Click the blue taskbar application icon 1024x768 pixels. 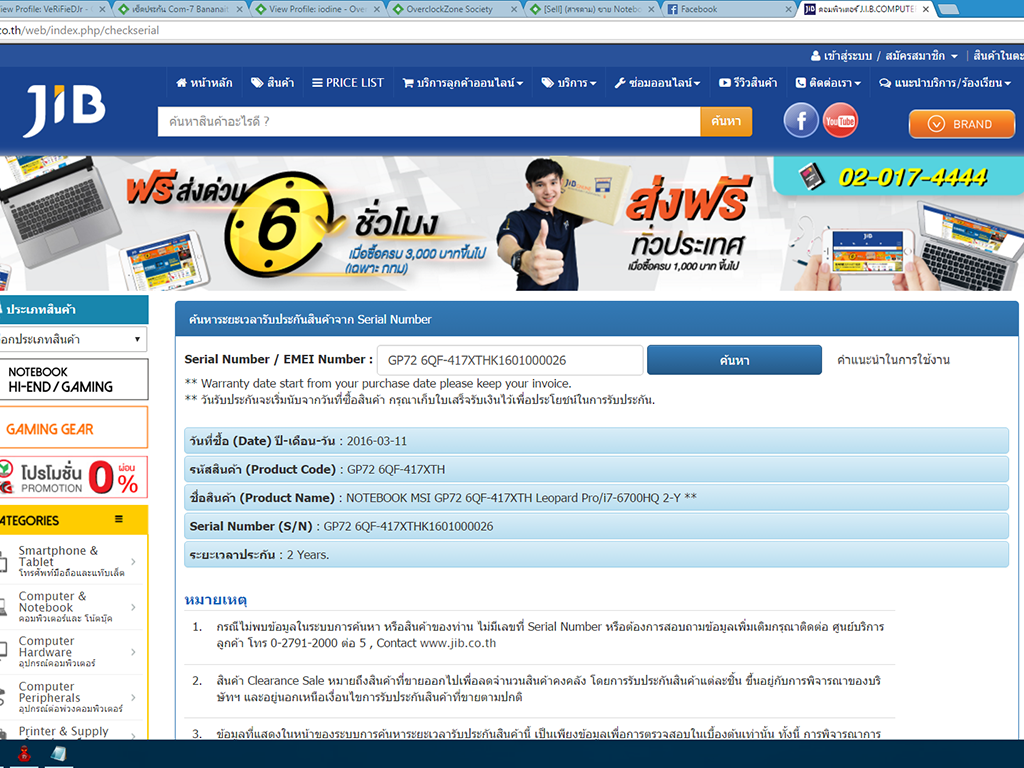[58, 754]
